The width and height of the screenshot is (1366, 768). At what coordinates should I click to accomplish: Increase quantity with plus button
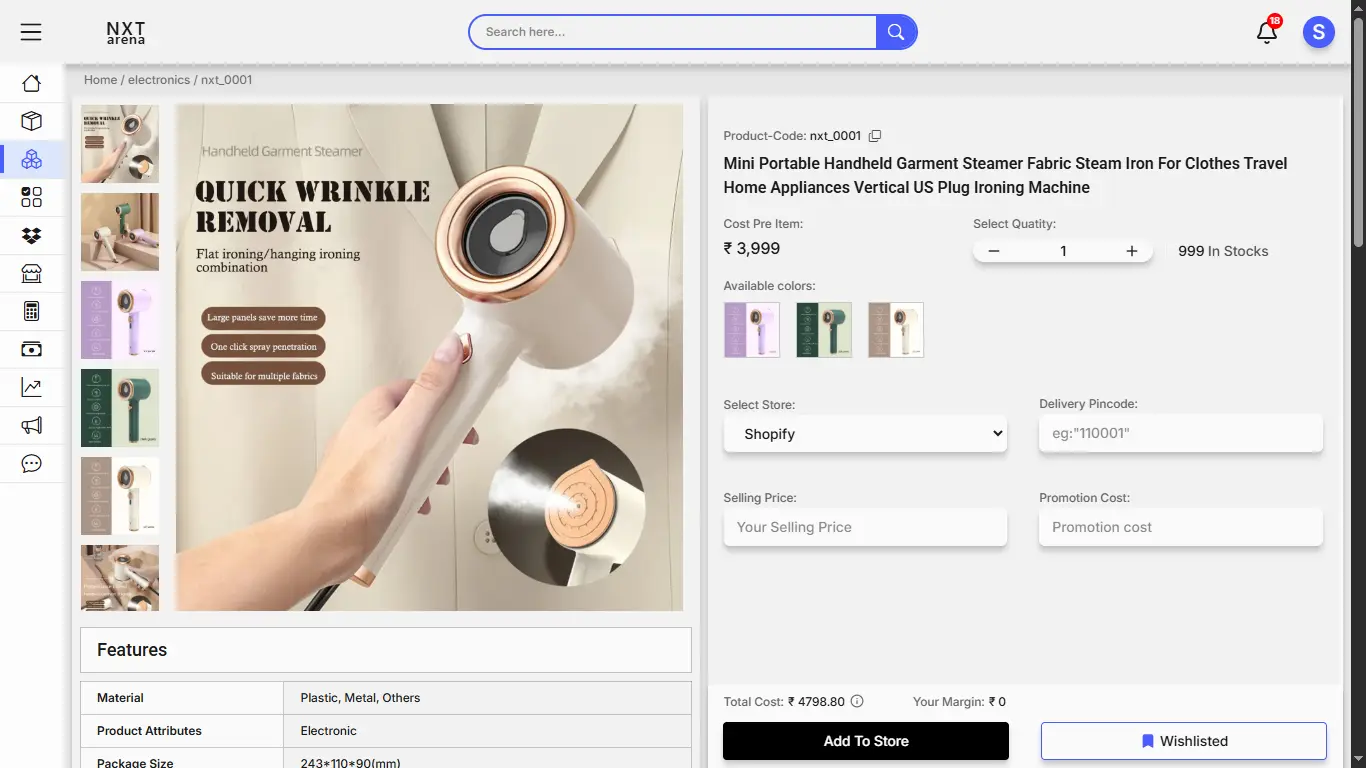[x=1131, y=251]
